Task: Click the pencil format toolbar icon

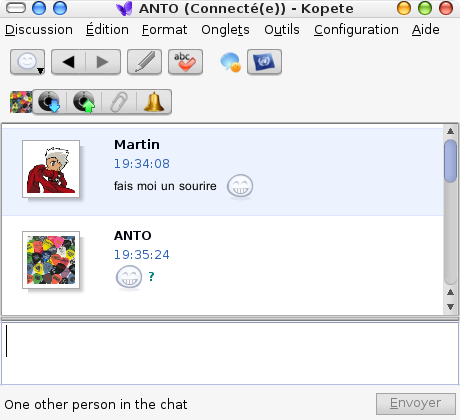Action: [144, 62]
